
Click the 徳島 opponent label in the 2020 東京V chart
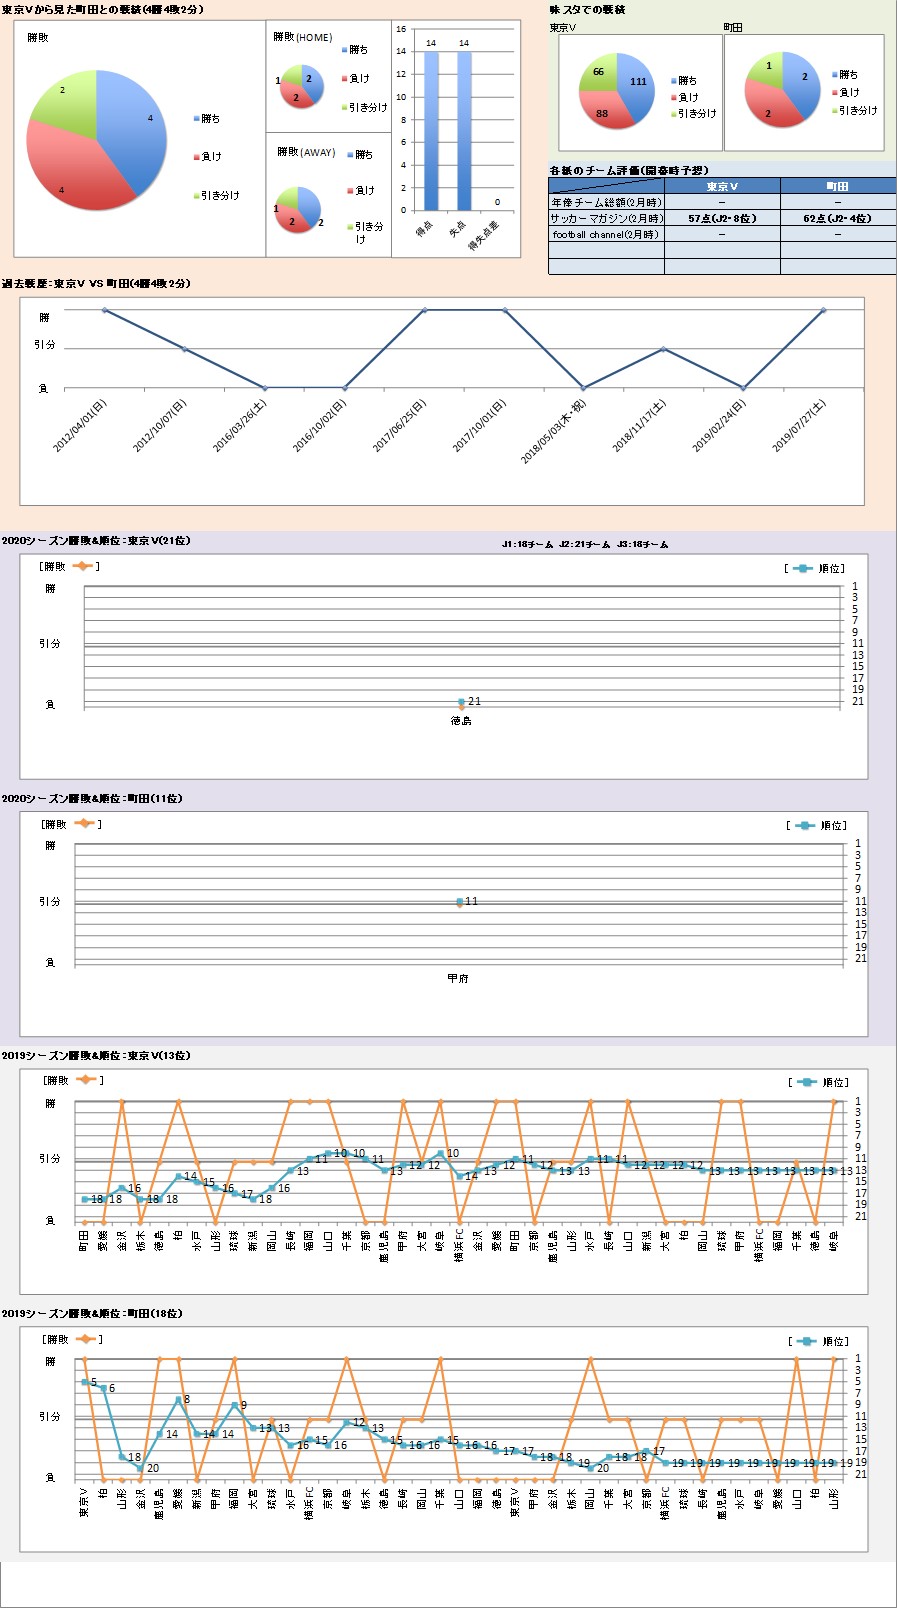pos(461,720)
